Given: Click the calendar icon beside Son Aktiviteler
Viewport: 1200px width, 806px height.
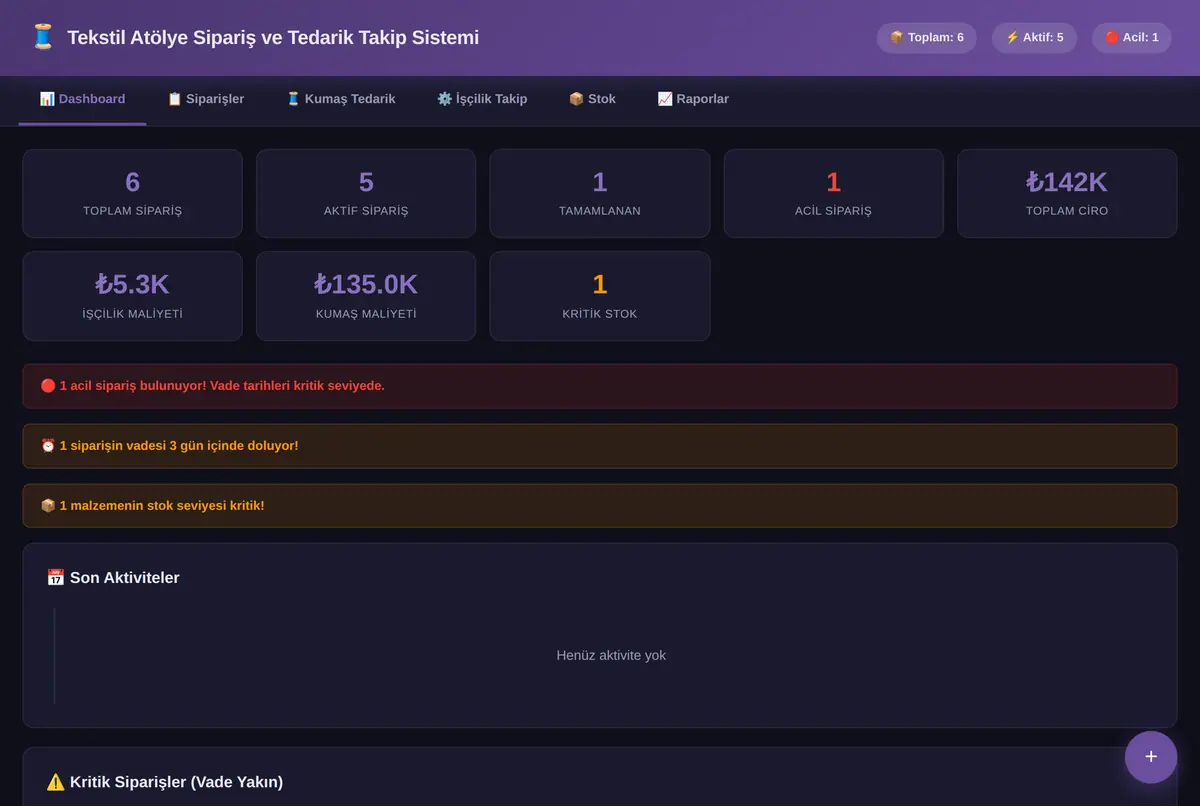Looking at the screenshot, I should [x=56, y=578].
